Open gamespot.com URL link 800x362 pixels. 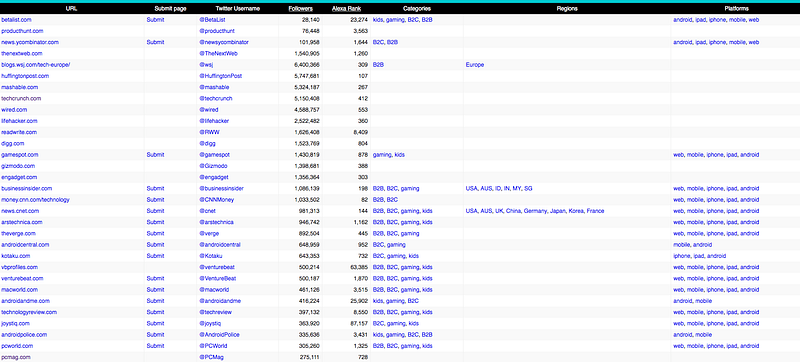click(19, 154)
